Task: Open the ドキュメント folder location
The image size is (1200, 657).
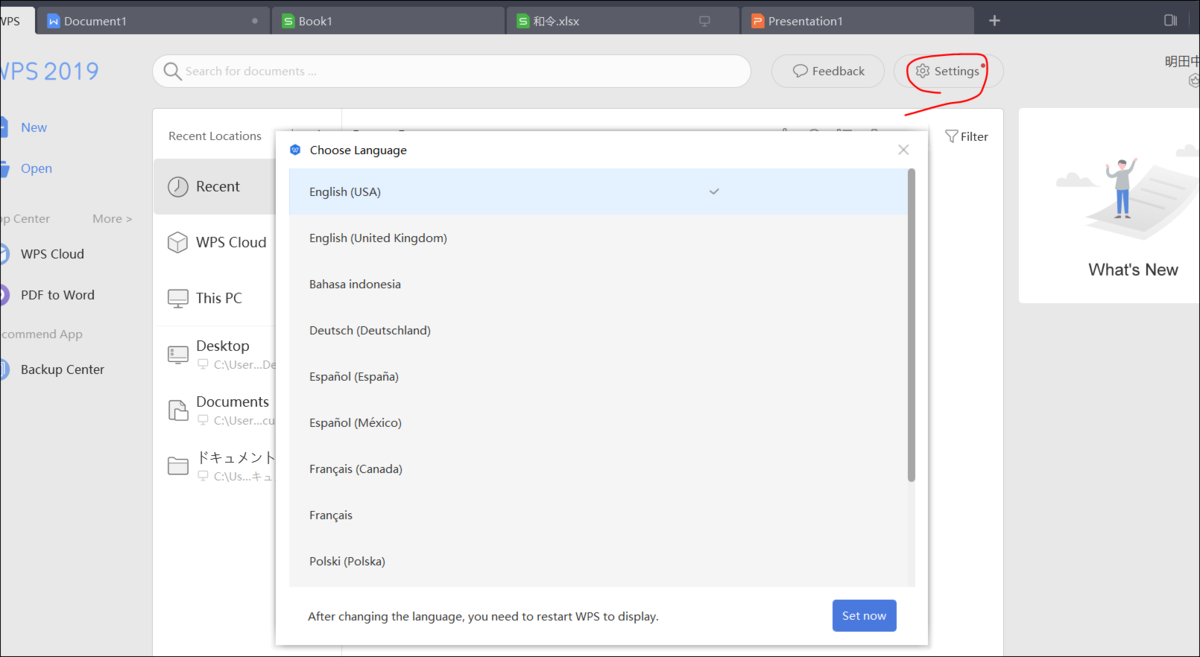Action: (214, 466)
